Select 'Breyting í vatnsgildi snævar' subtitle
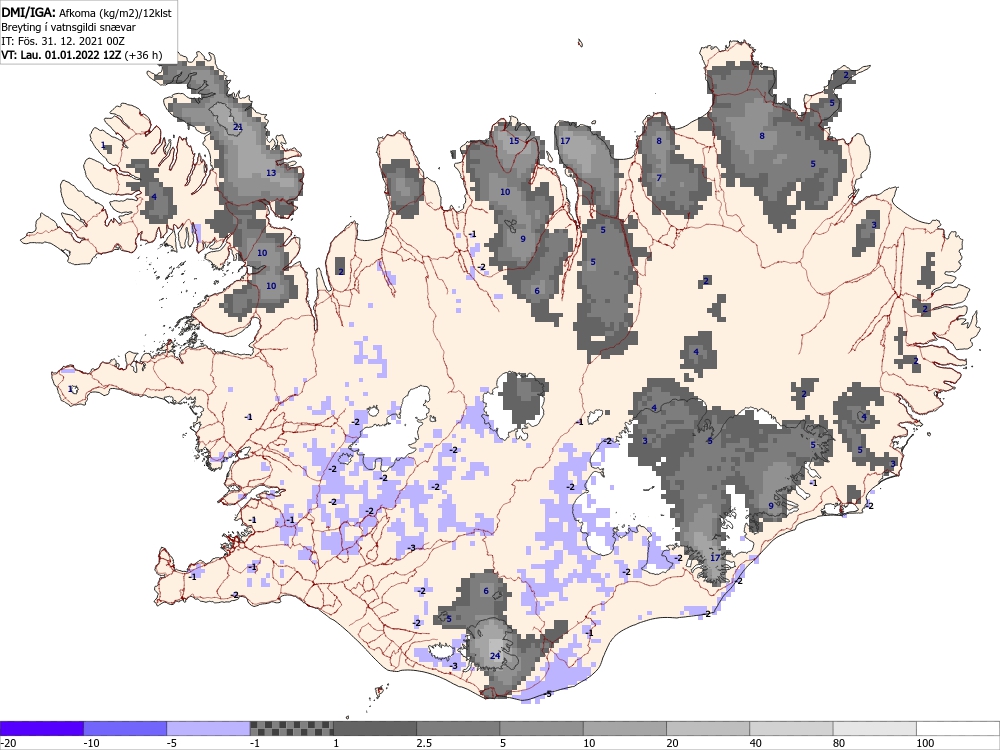The width and height of the screenshot is (1000, 750). (68, 27)
